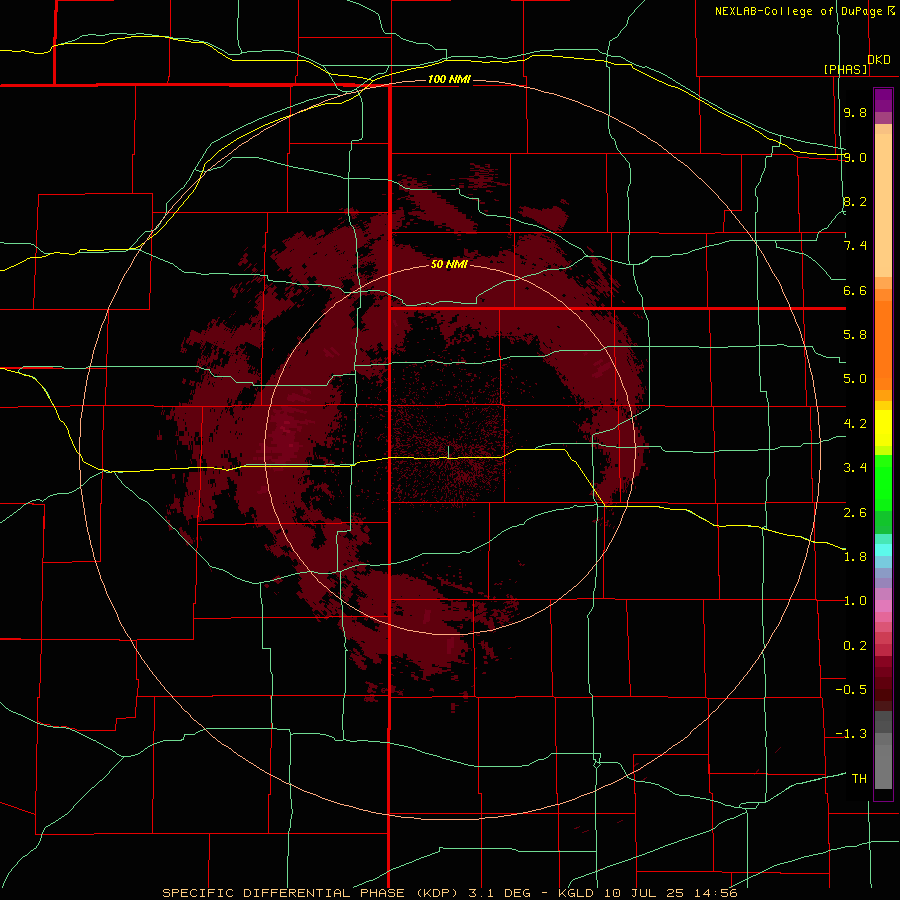
Task: Click the 1.0 scale value
Action: point(855,601)
